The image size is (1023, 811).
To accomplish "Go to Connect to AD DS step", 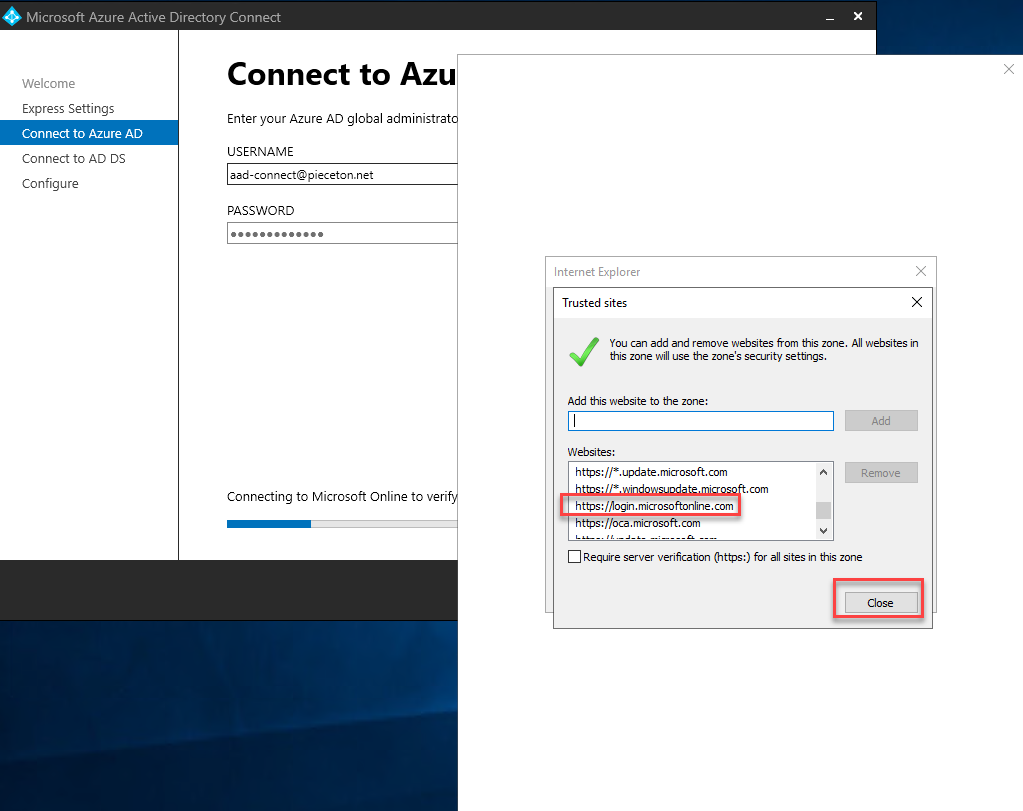I will 74,159.
